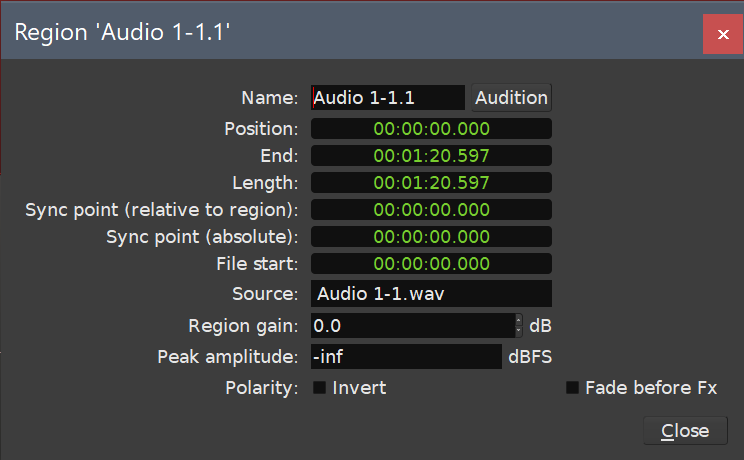Click the File start timecode display

tap(431, 264)
